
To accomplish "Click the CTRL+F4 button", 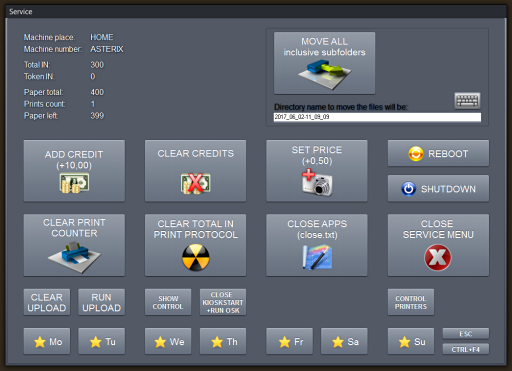I will (466, 349).
